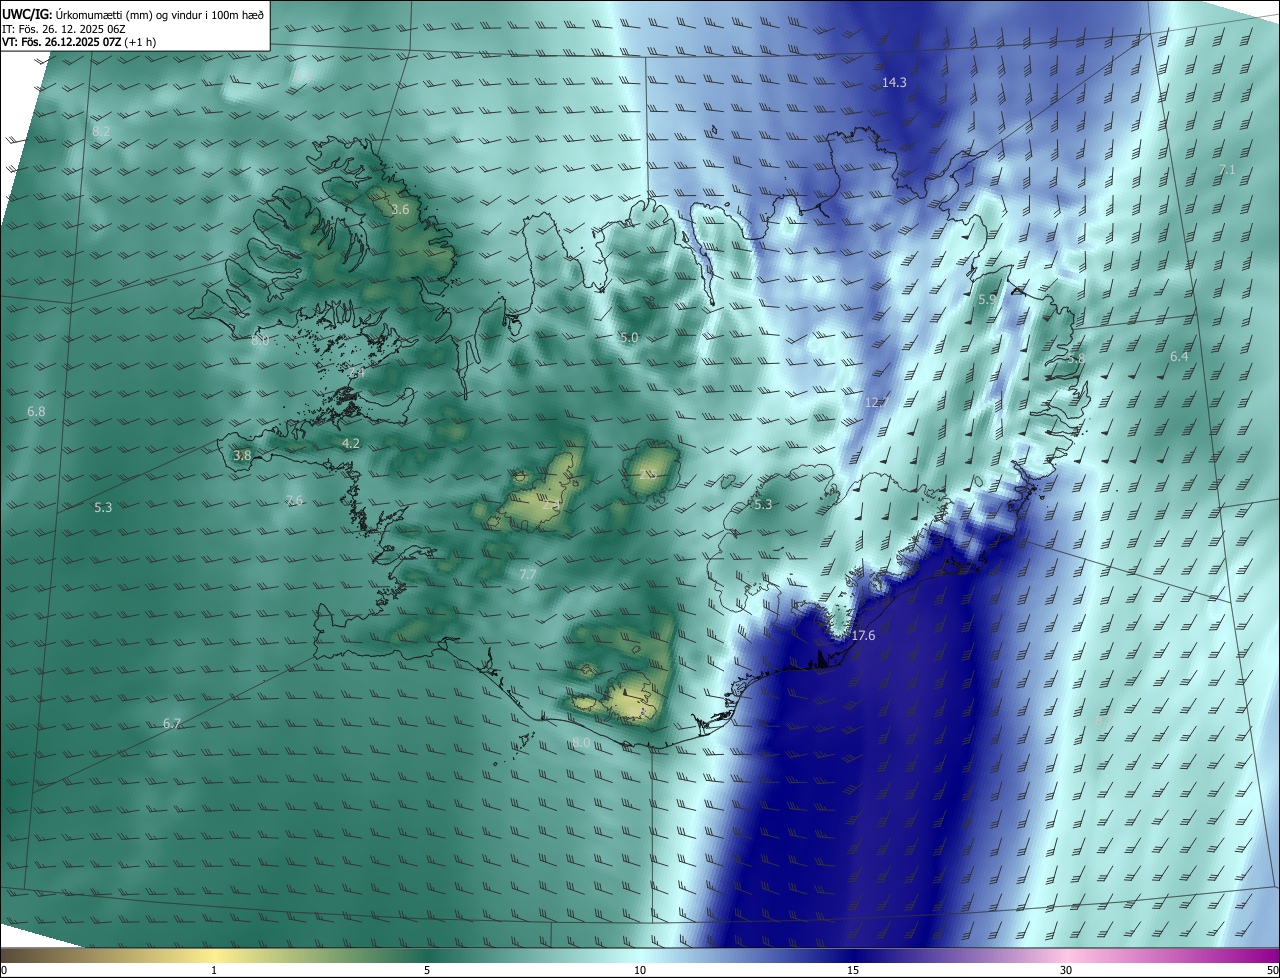The image size is (1280, 978).
Task: Click the 15 tick on the color scale
Action: 853,970
